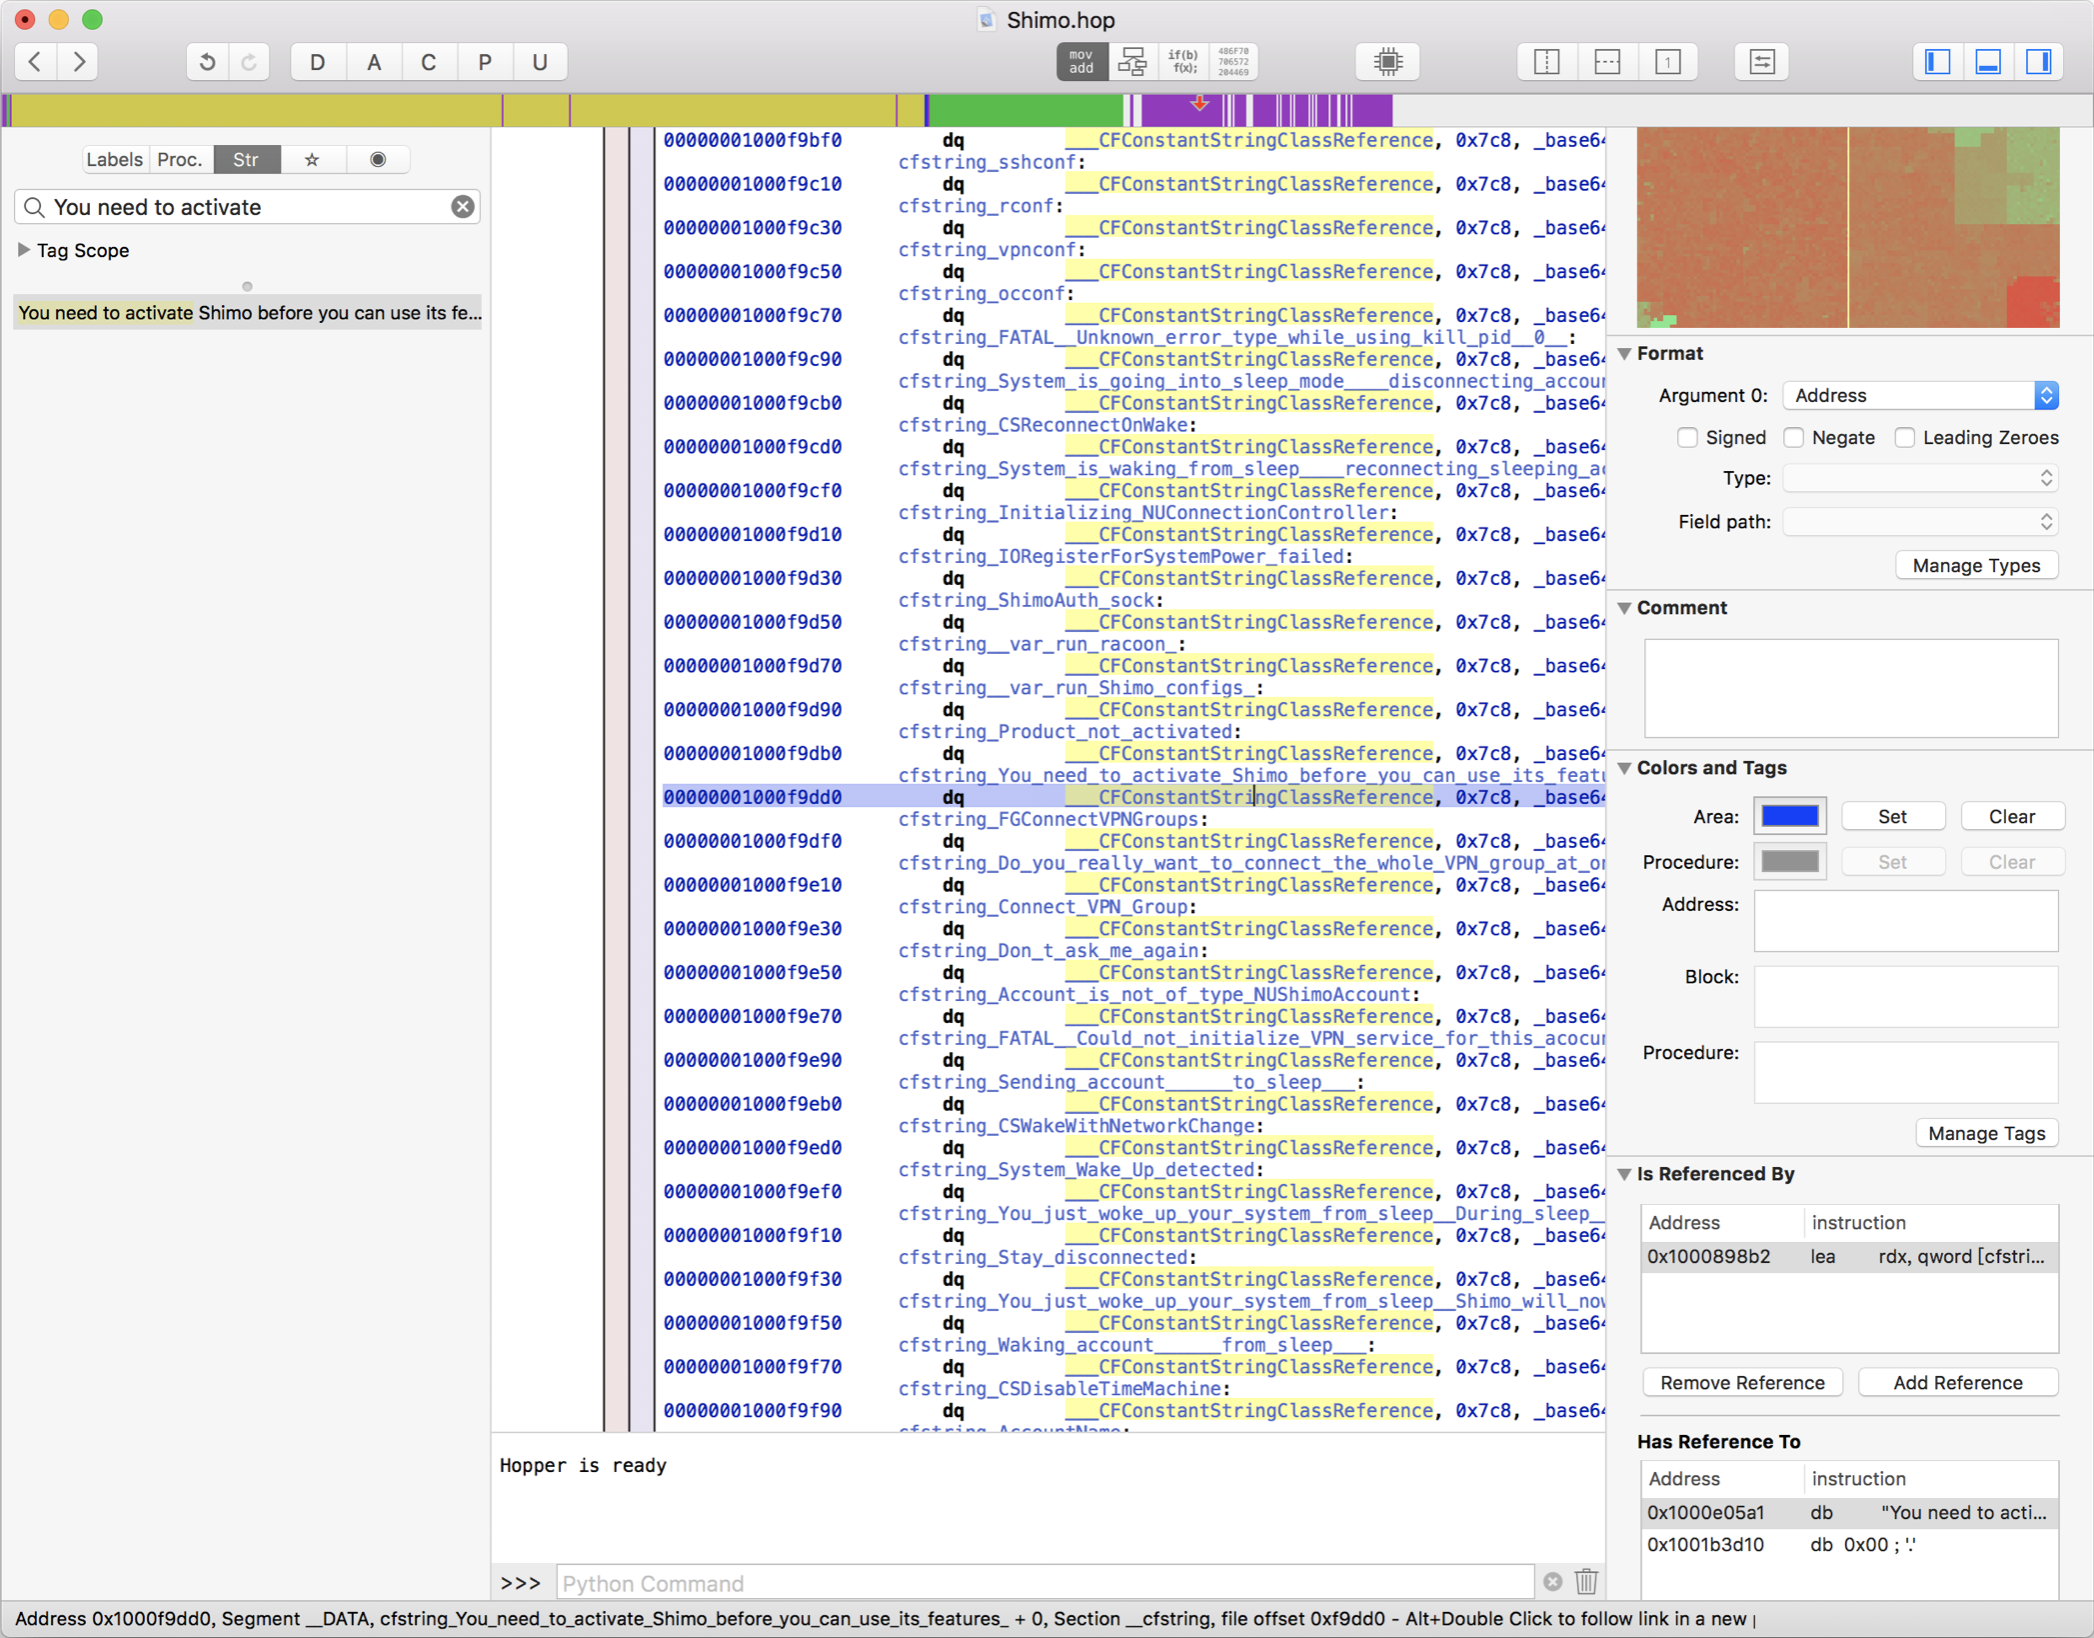Screen dimensions: 2094x1638
Task: Click label cfstring_Product_not_activated
Action: 1065,732
